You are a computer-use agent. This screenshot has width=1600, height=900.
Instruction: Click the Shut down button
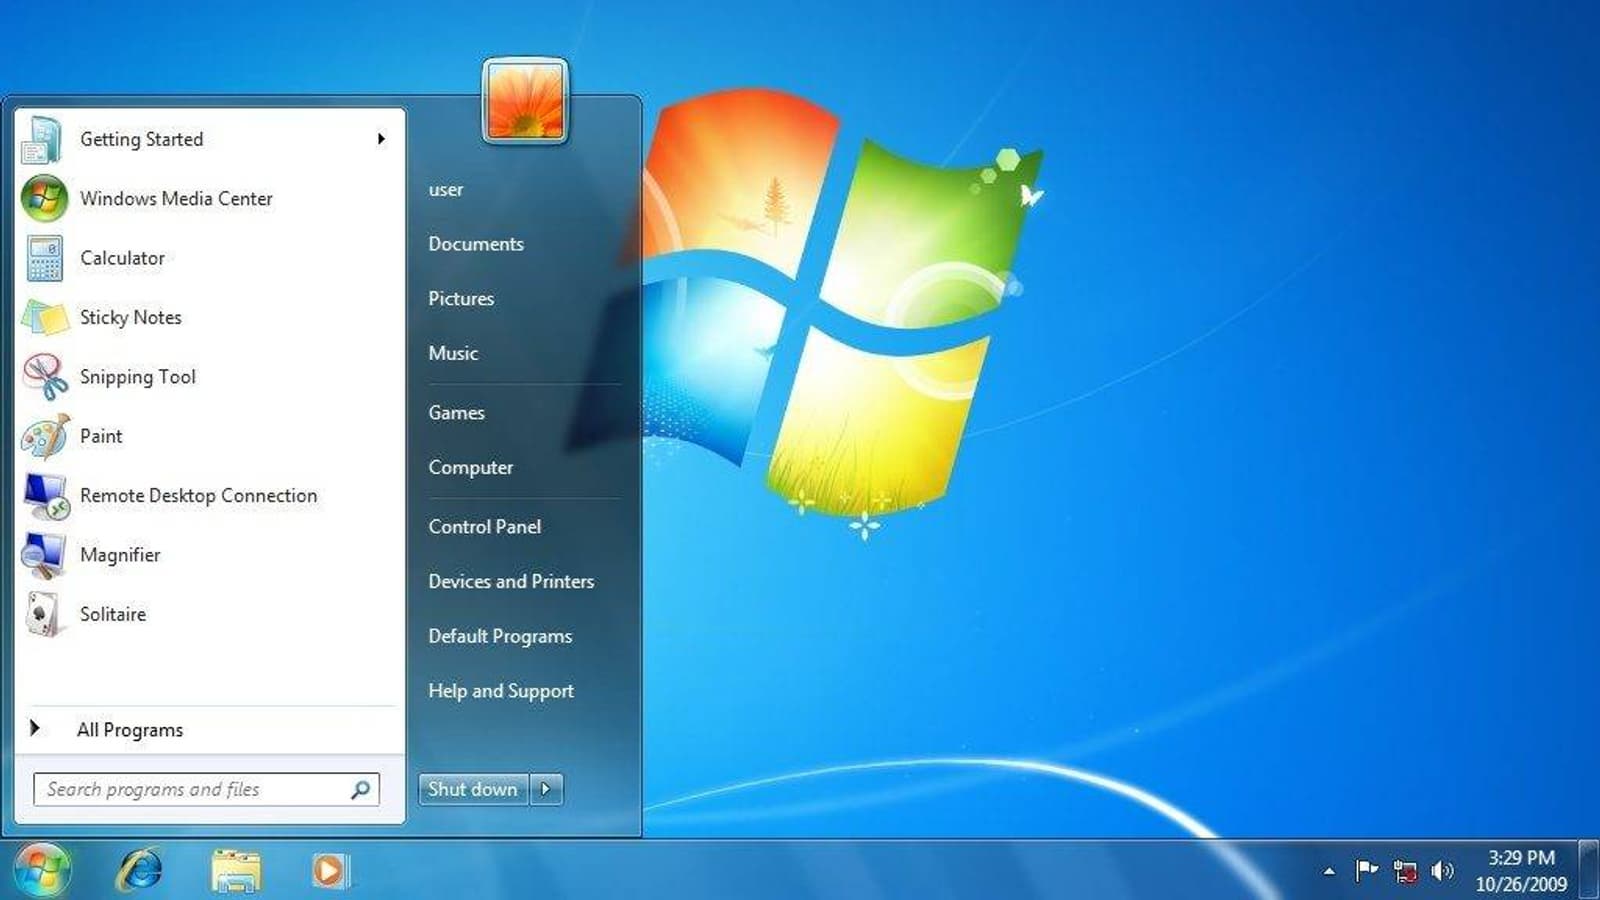pos(473,789)
